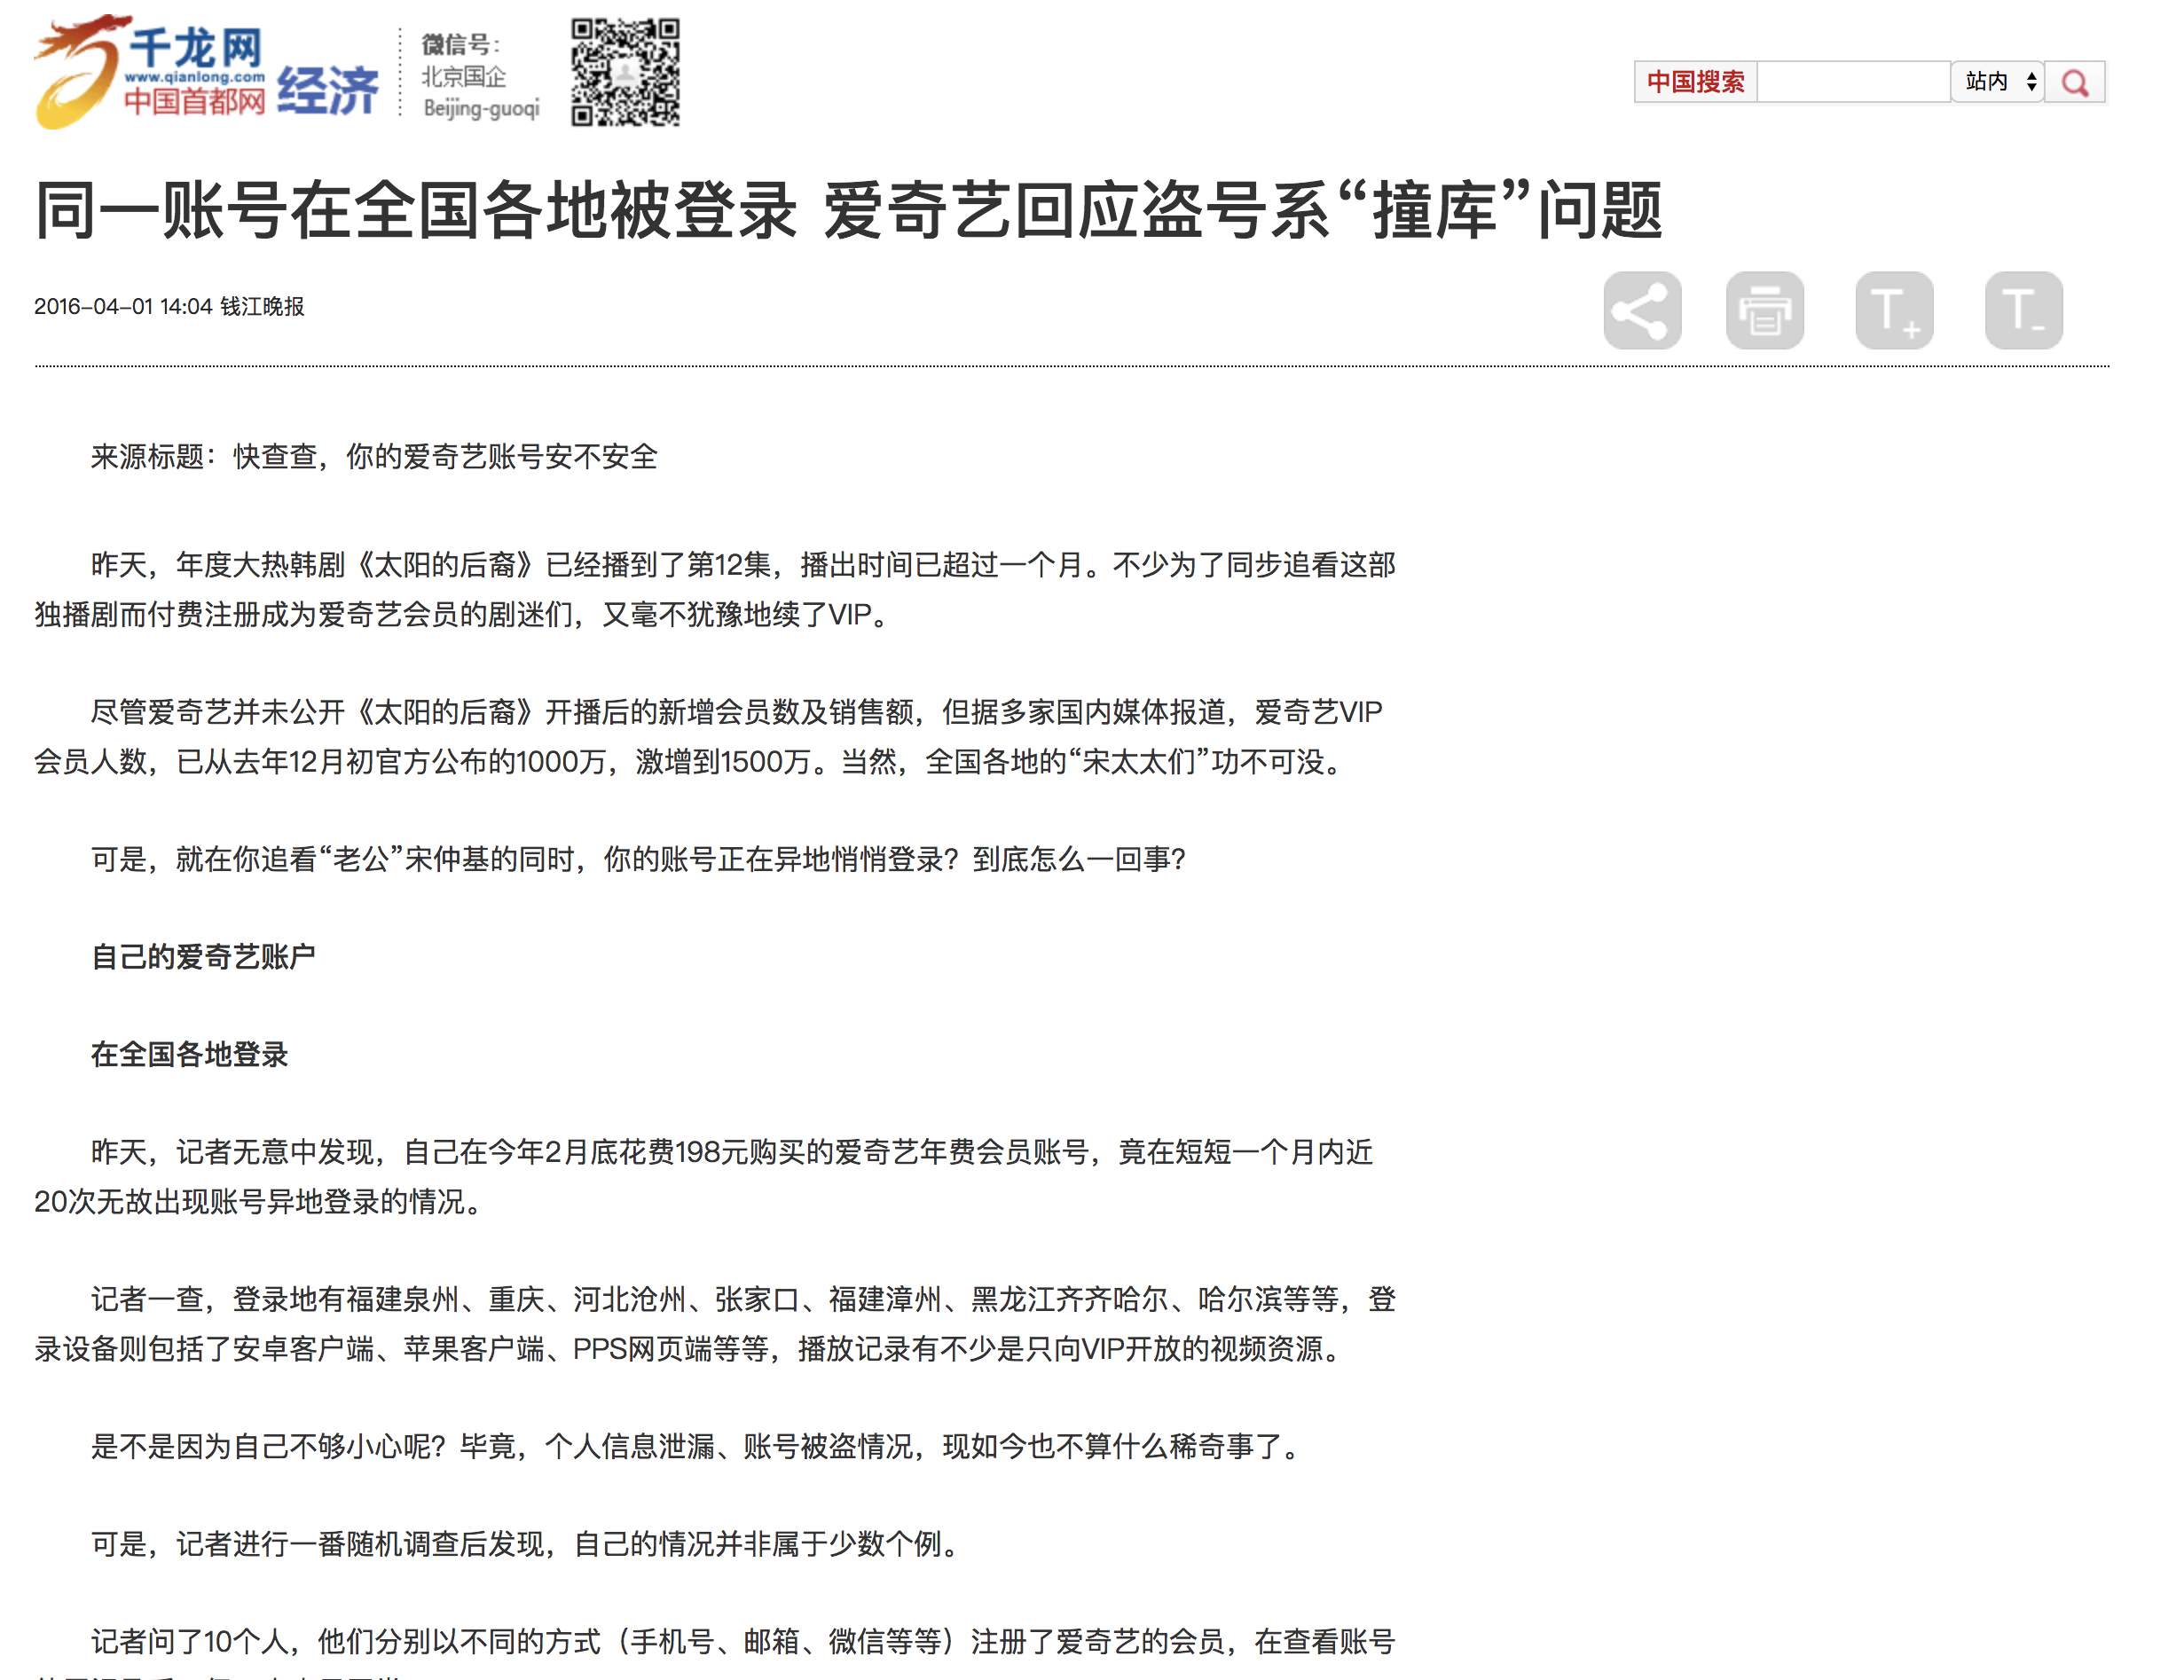Click the print article icon
The height and width of the screenshot is (1680, 2184).
[1765, 310]
